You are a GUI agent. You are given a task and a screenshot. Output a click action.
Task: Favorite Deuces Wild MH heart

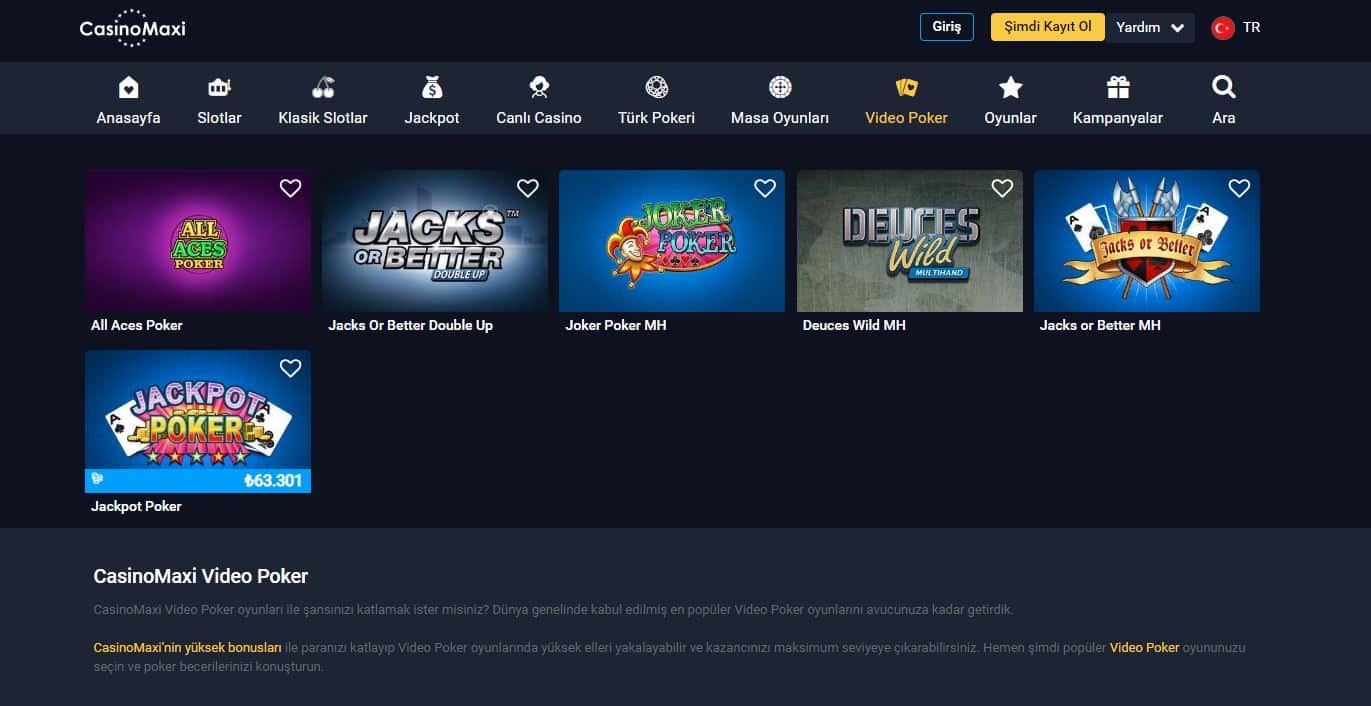coord(1002,188)
